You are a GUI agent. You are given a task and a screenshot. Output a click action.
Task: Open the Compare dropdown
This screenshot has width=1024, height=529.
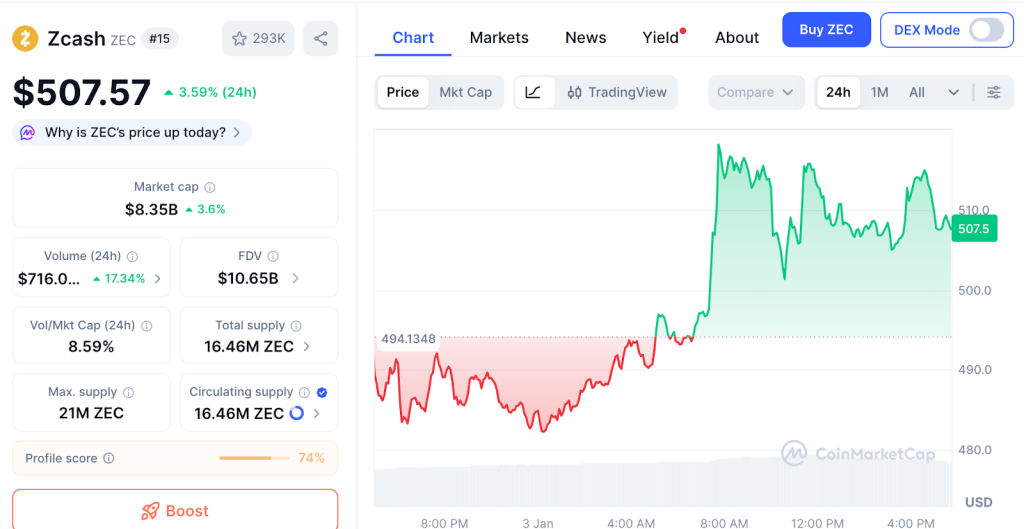(x=756, y=92)
